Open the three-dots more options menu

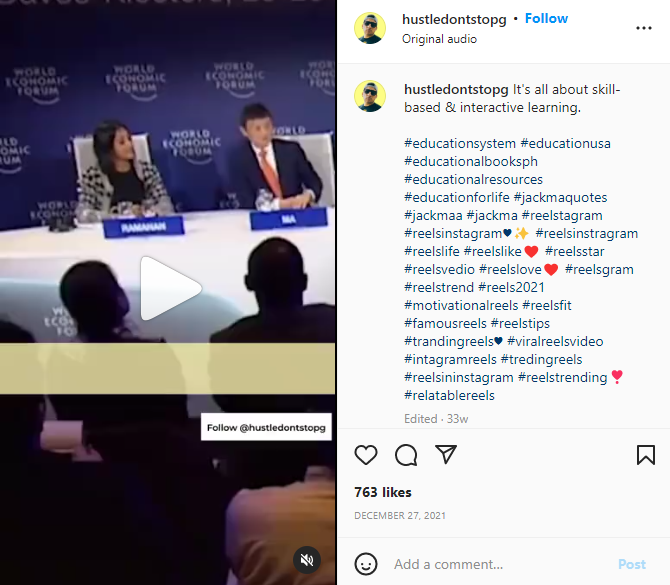[644, 28]
